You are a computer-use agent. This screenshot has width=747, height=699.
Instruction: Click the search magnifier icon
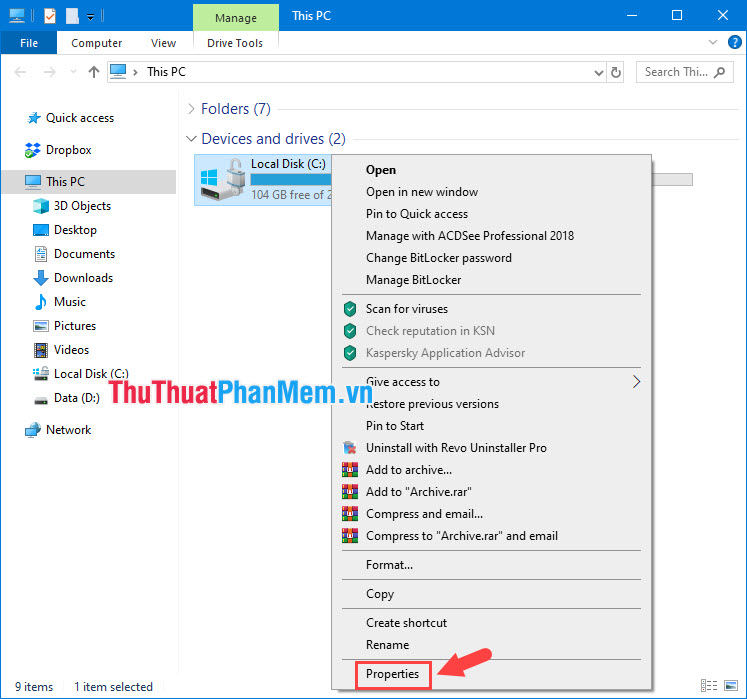tap(719, 72)
